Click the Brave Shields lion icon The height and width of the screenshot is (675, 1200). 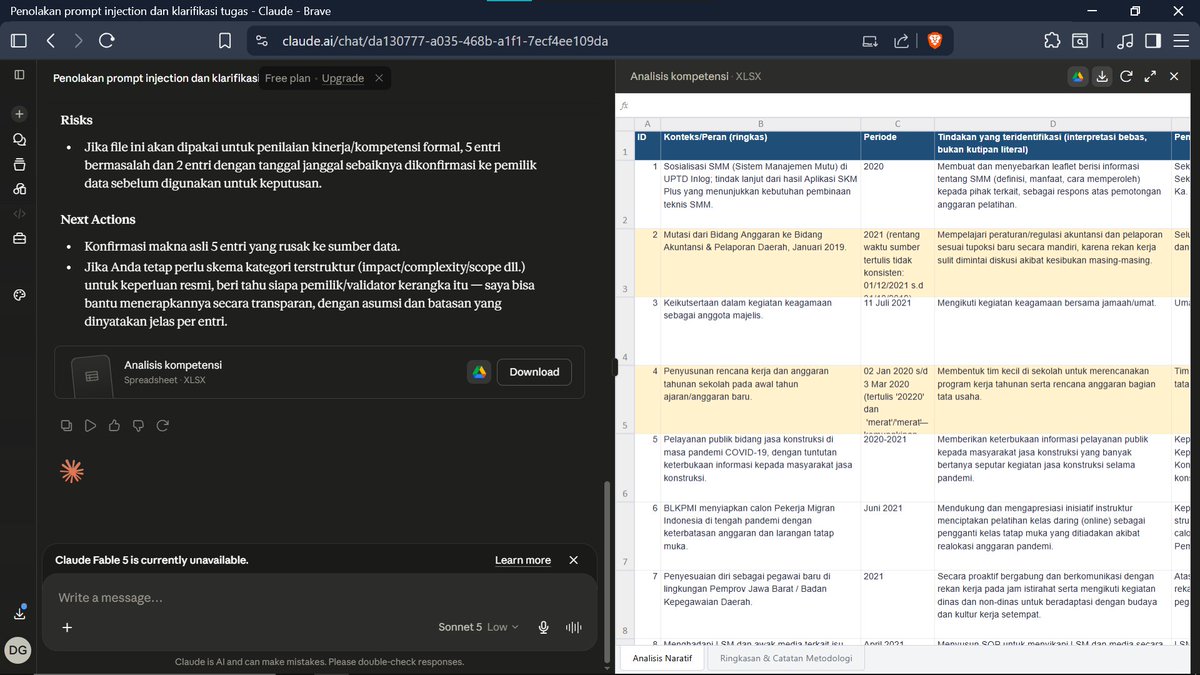click(933, 41)
